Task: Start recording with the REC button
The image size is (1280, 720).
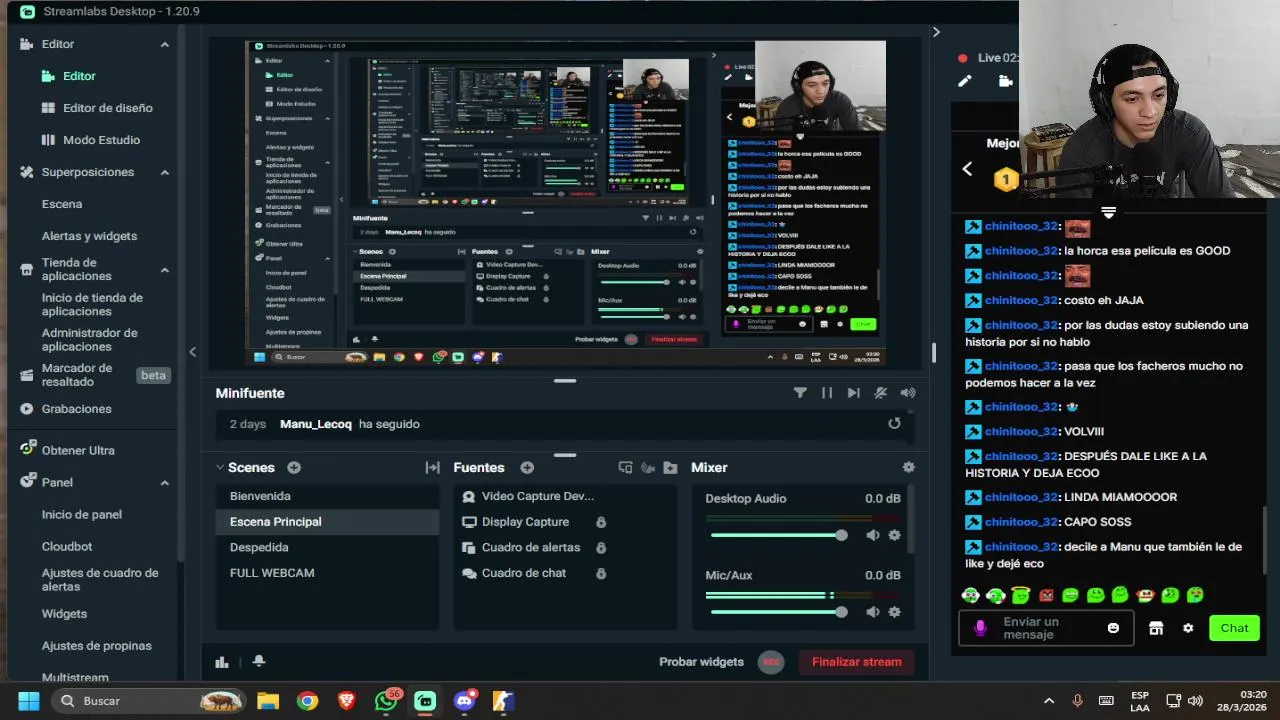Action: (x=770, y=662)
